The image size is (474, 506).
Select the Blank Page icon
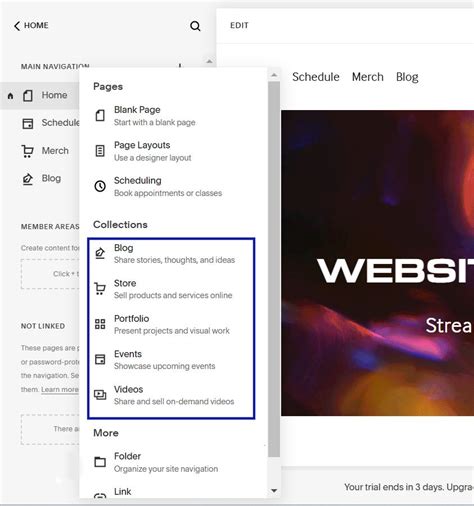pyautogui.click(x=100, y=116)
